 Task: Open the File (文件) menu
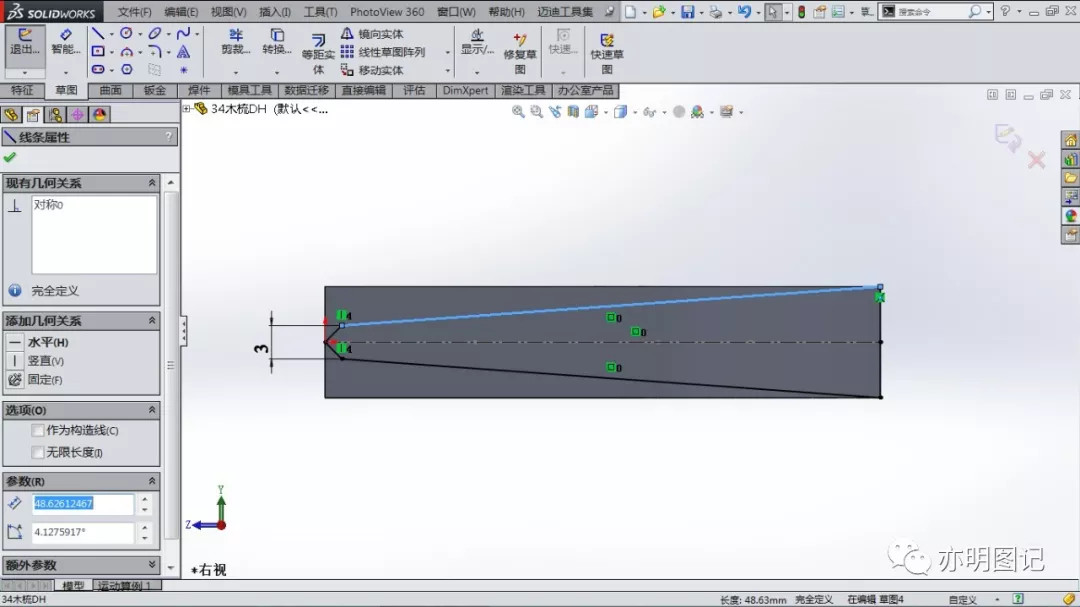pyautogui.click(x=134, y=12)
